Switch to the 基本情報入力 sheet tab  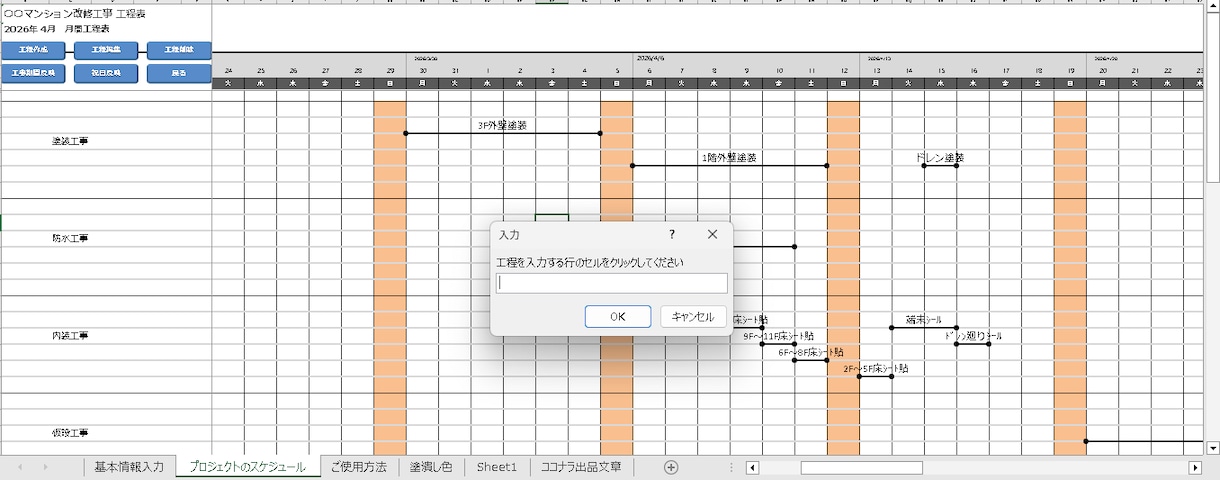(129, 467)
